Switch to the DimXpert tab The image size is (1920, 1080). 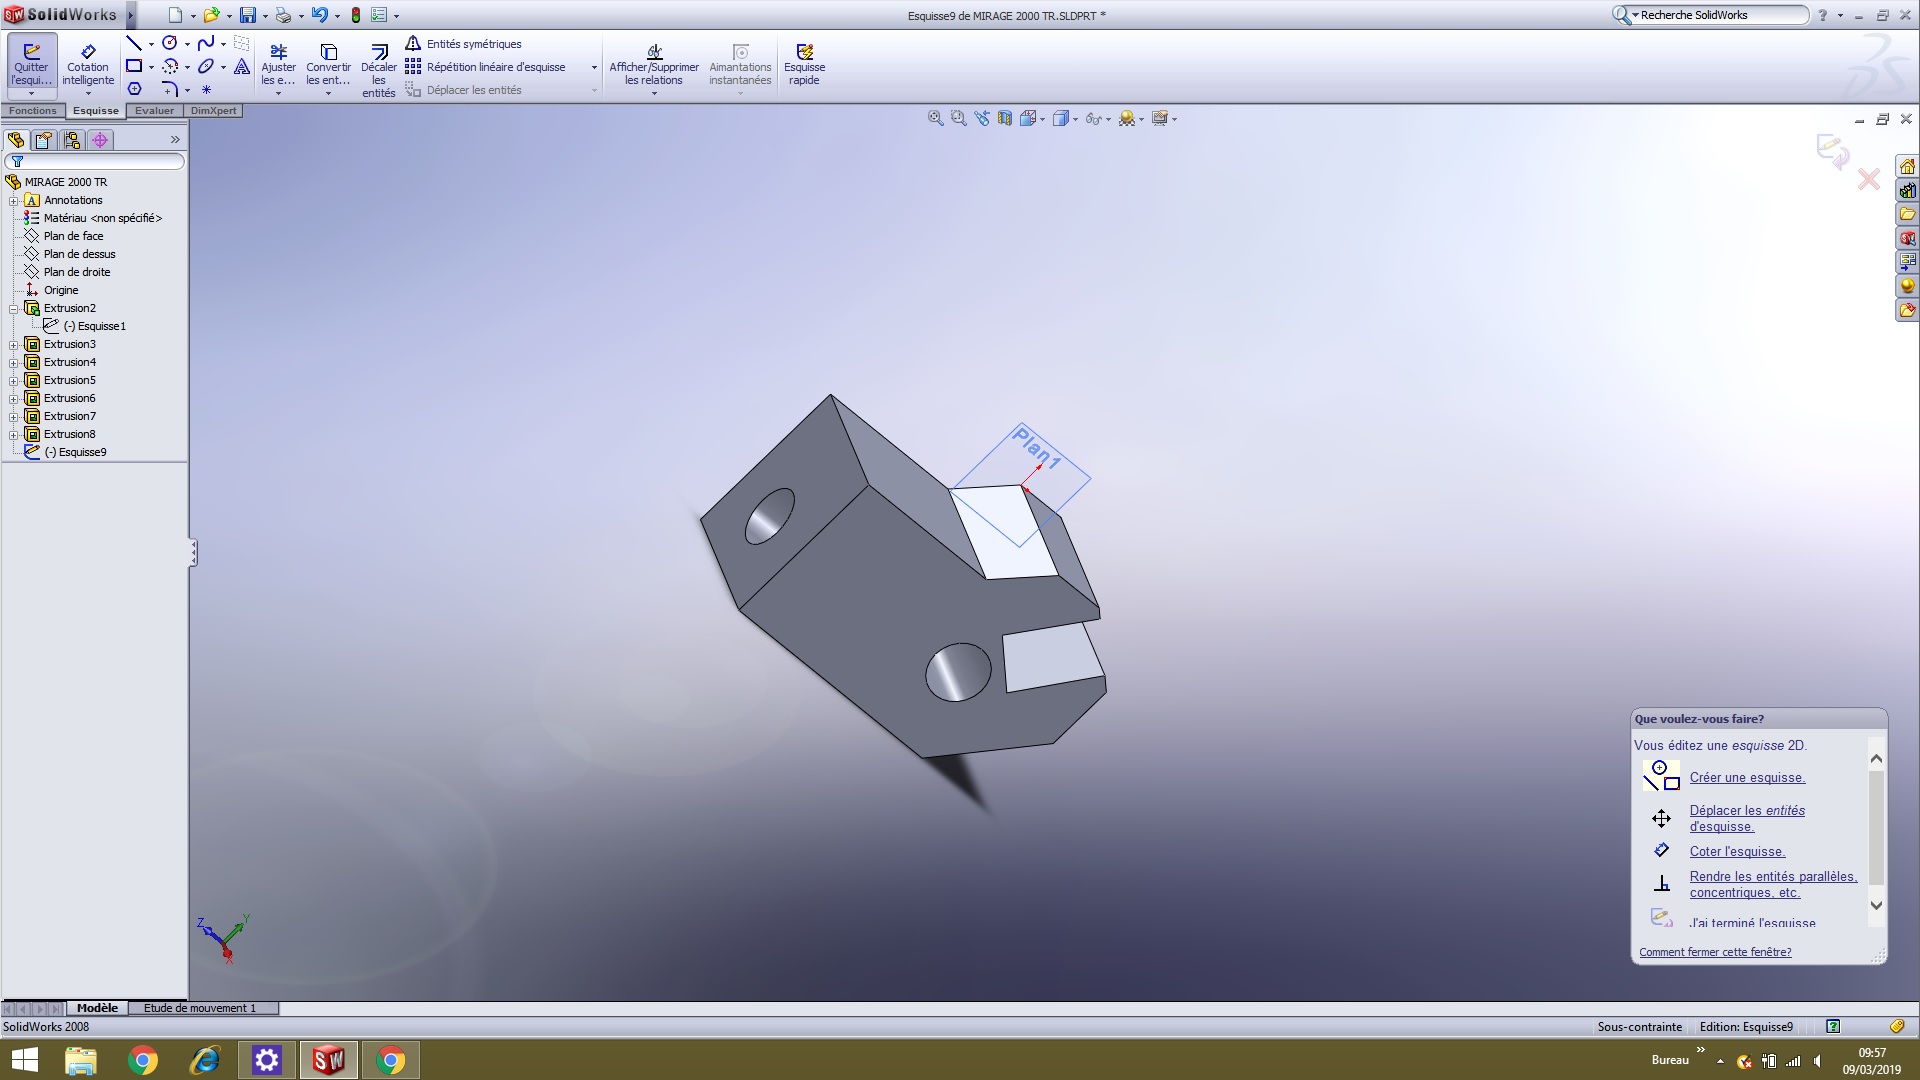click(213, 111)
